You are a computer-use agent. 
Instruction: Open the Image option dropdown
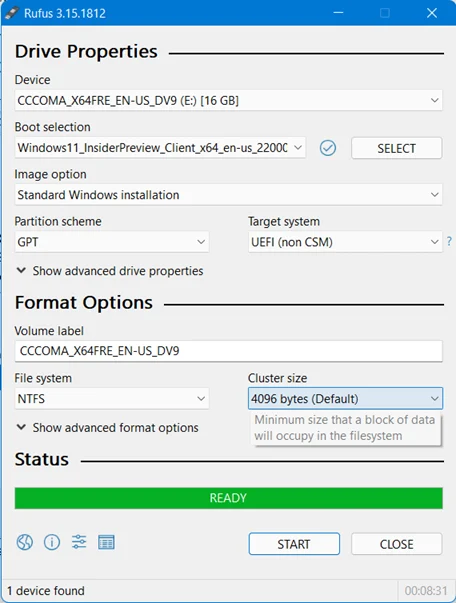228,195
